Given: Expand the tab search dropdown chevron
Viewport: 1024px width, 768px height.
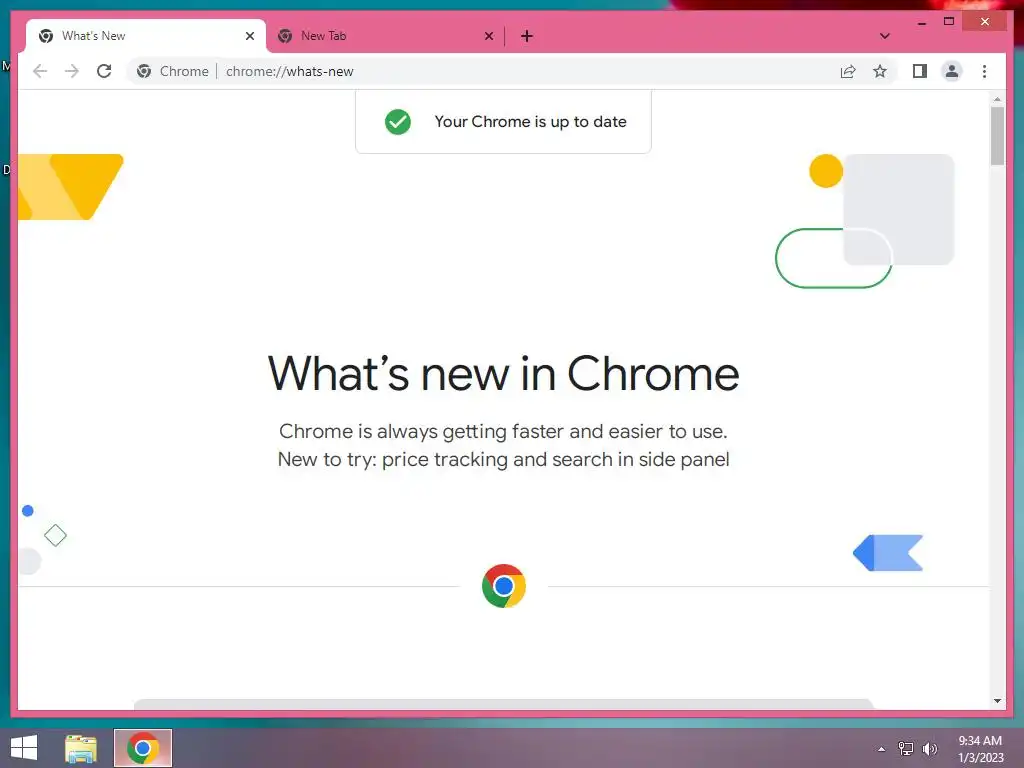Looking at the screenshot, I should 884,36.
